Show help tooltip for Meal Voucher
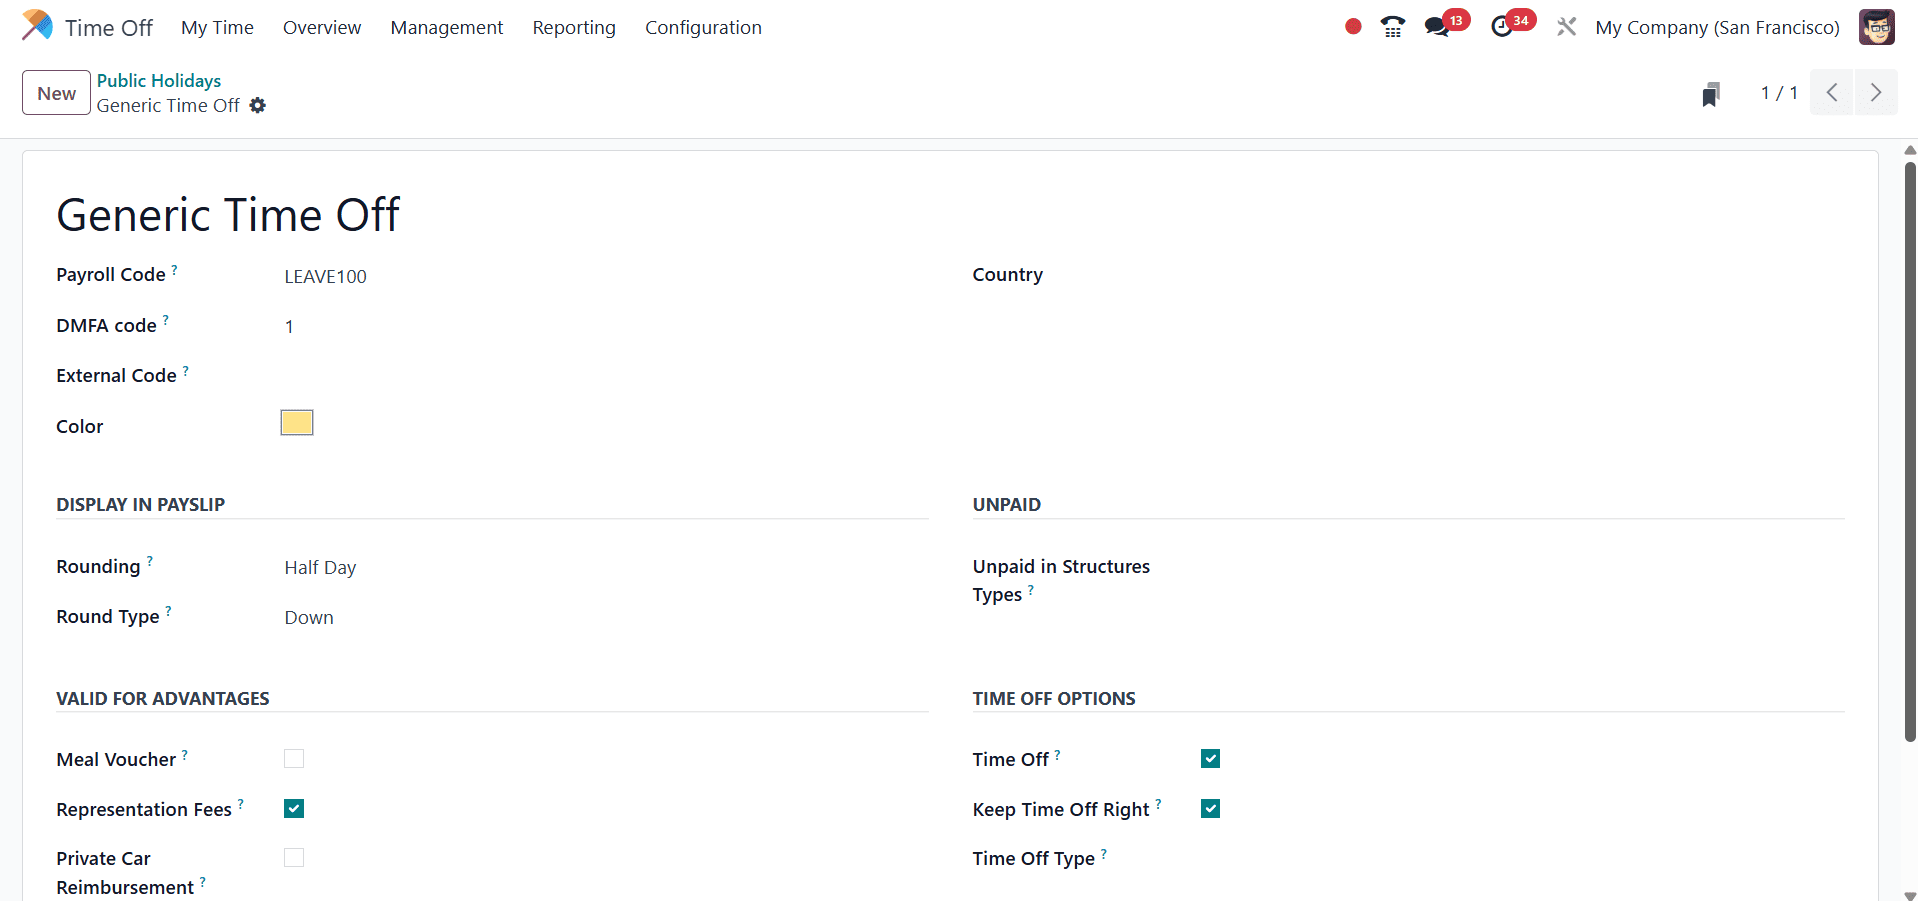Image resolution: width=1918 pixels, height=901 pixels. coord(185,754)
